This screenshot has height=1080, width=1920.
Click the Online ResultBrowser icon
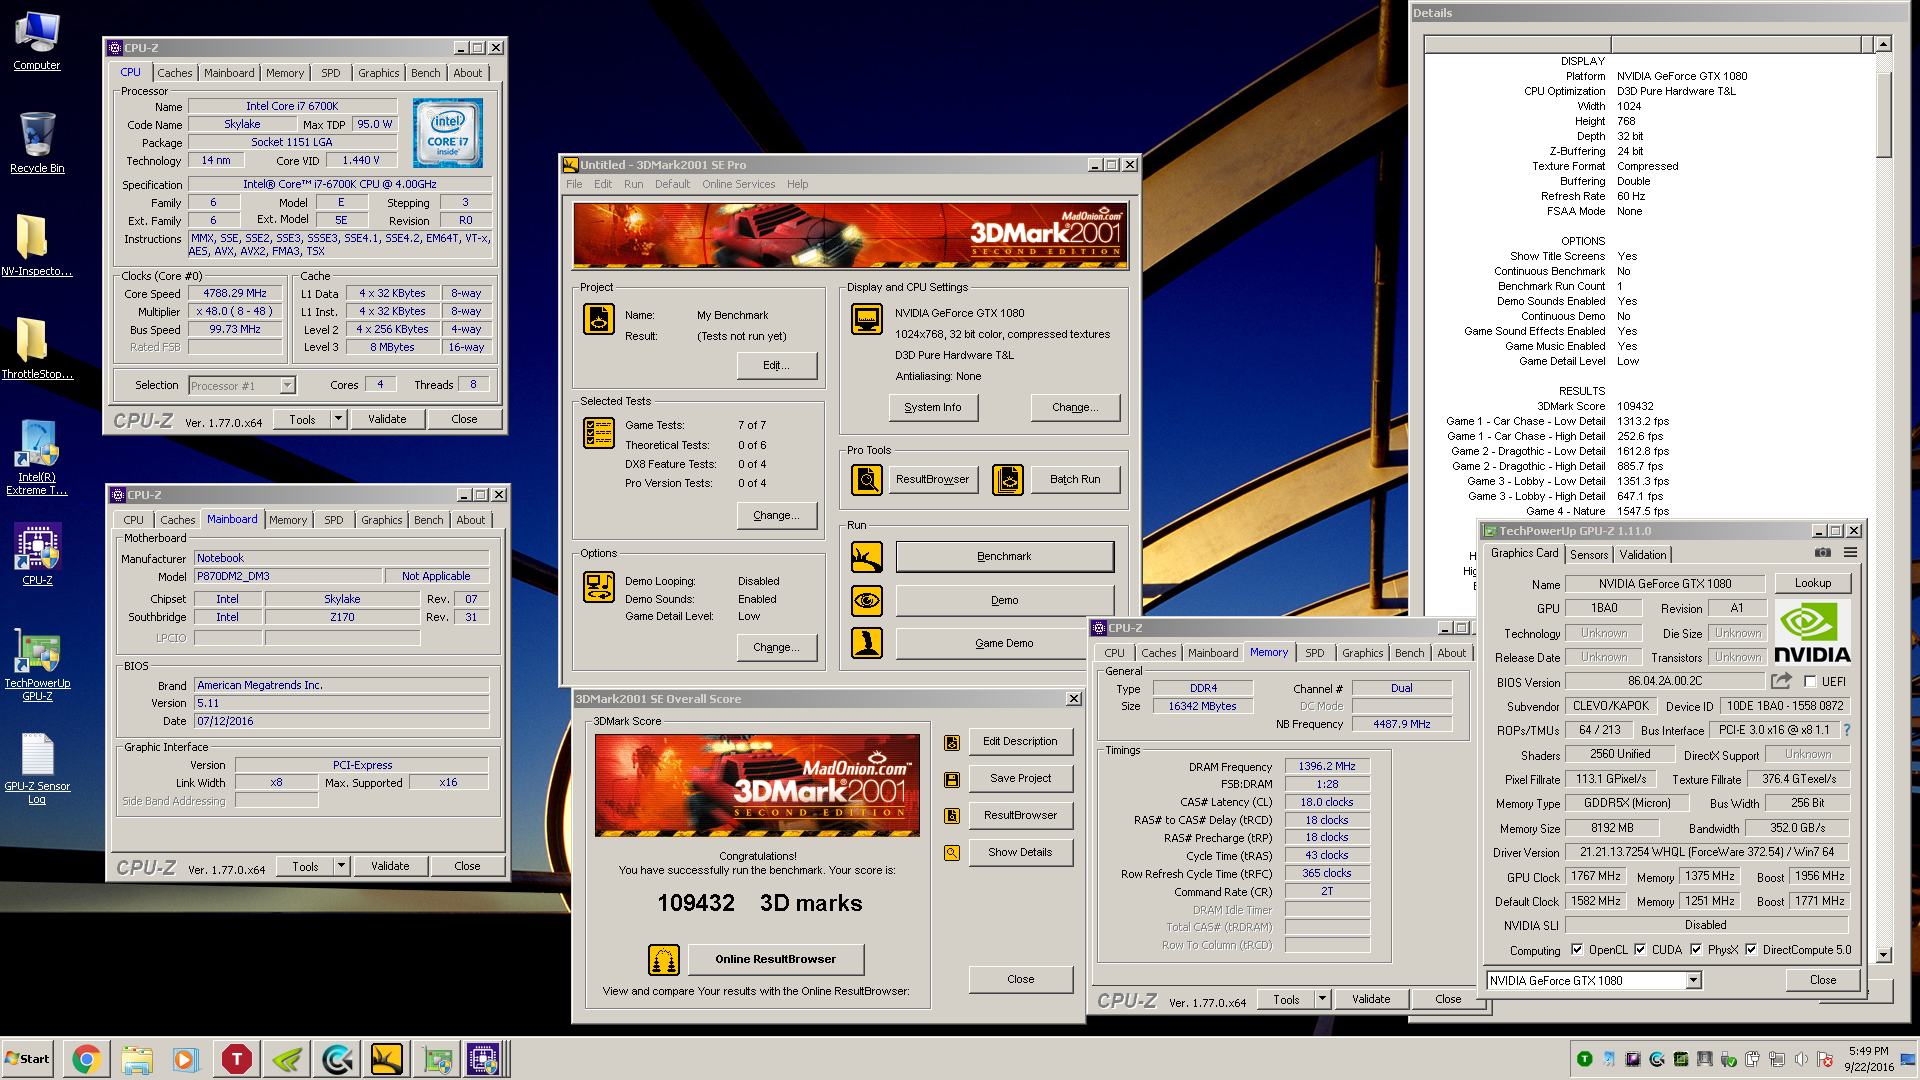664,960
